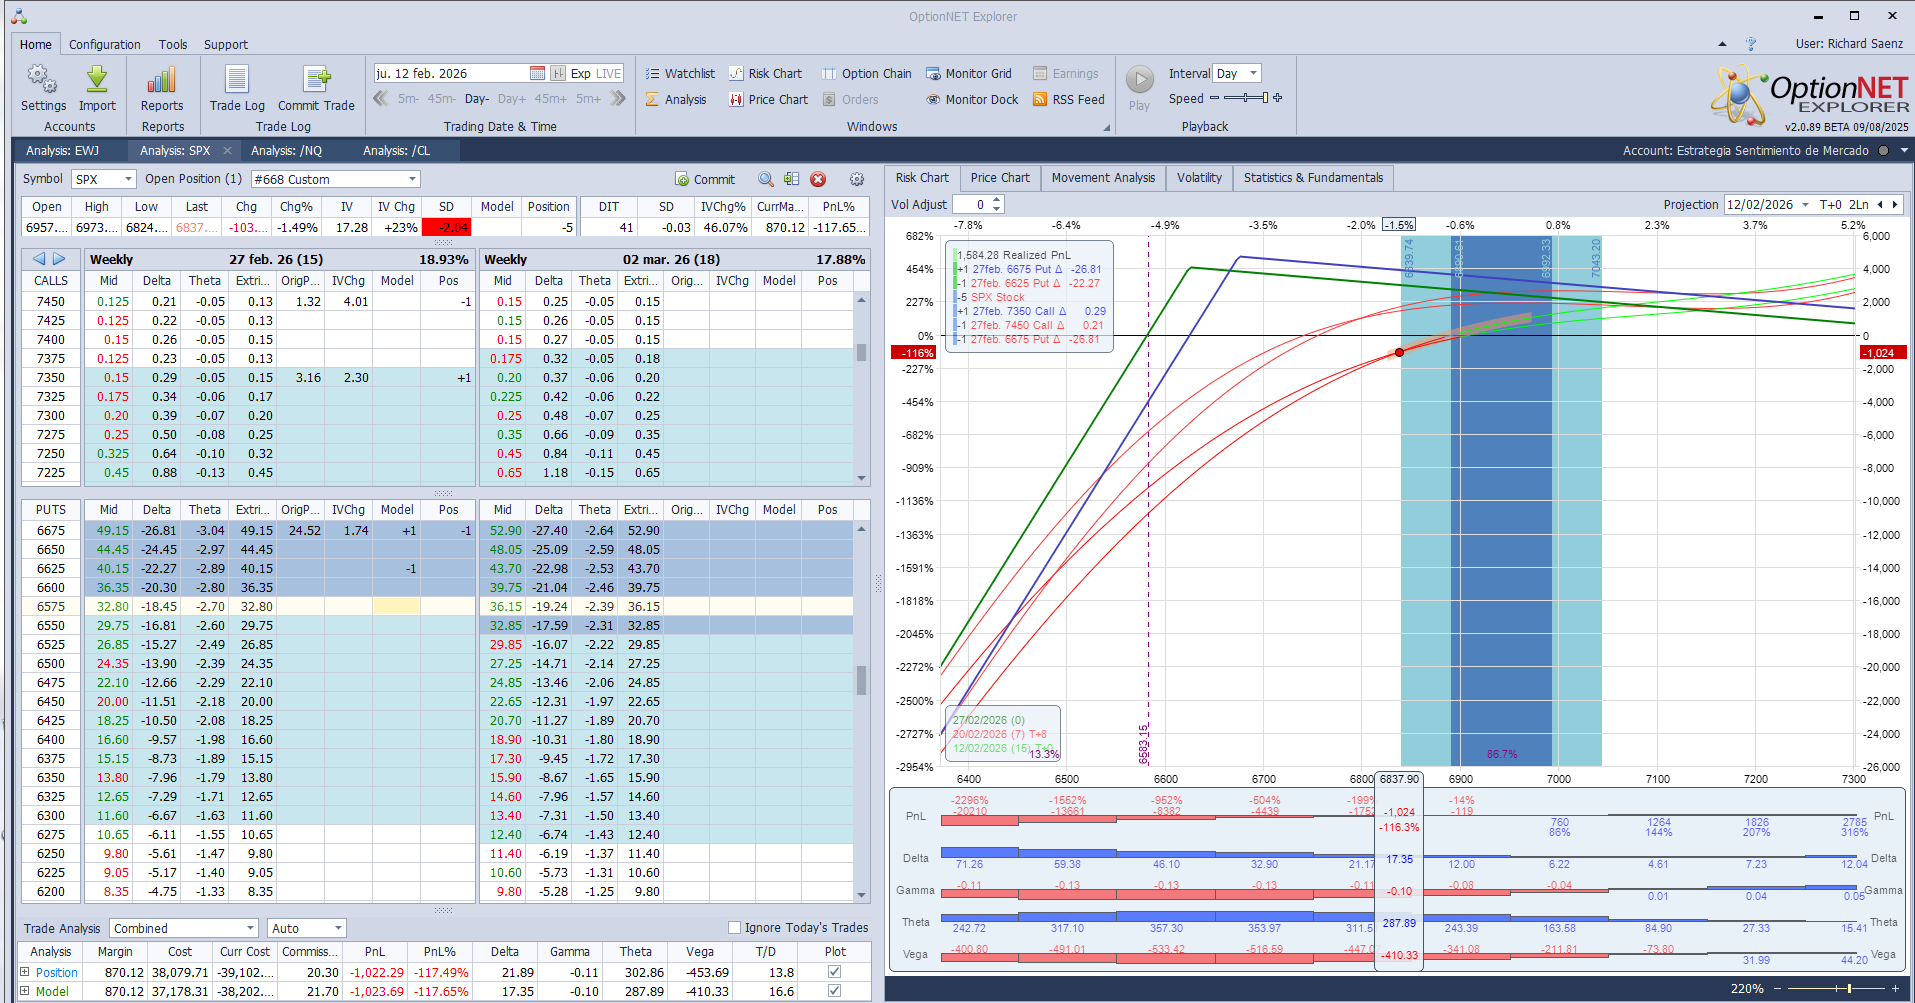Open analysis panel gear settings

tap(857, 179)
